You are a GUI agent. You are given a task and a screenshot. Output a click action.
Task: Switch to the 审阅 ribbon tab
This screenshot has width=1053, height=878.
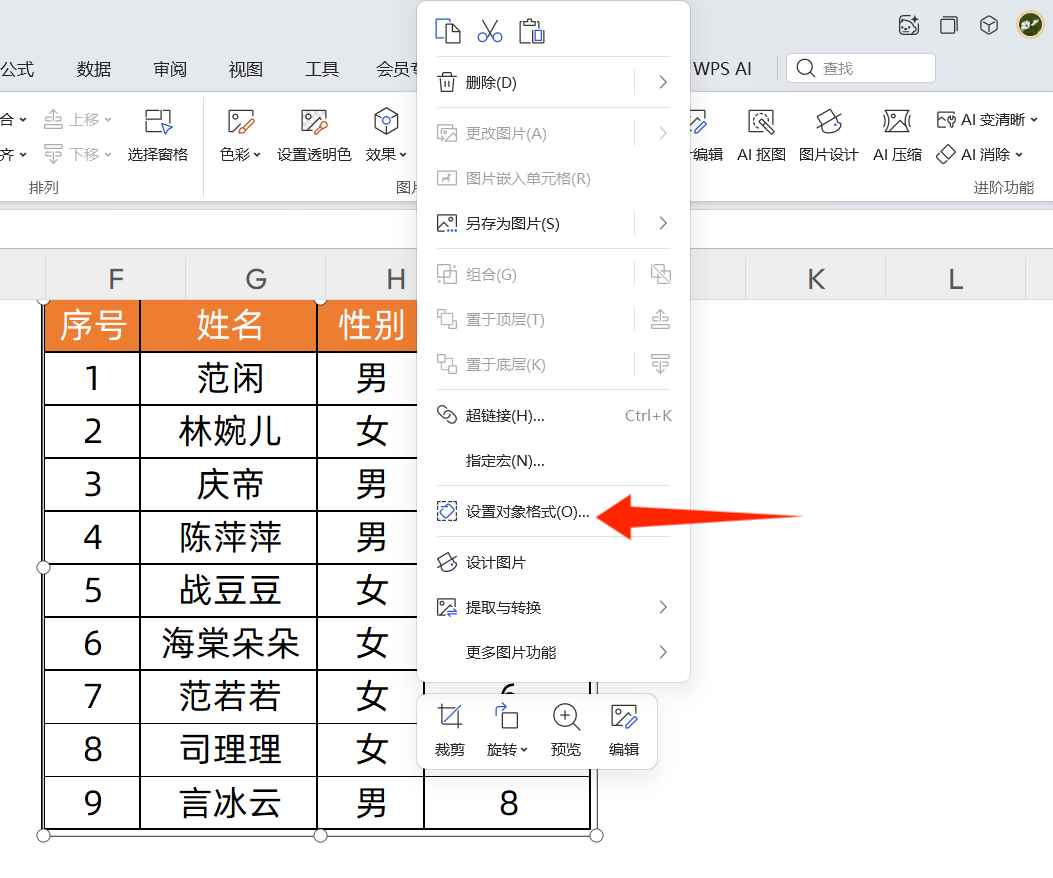click(169, 69)
